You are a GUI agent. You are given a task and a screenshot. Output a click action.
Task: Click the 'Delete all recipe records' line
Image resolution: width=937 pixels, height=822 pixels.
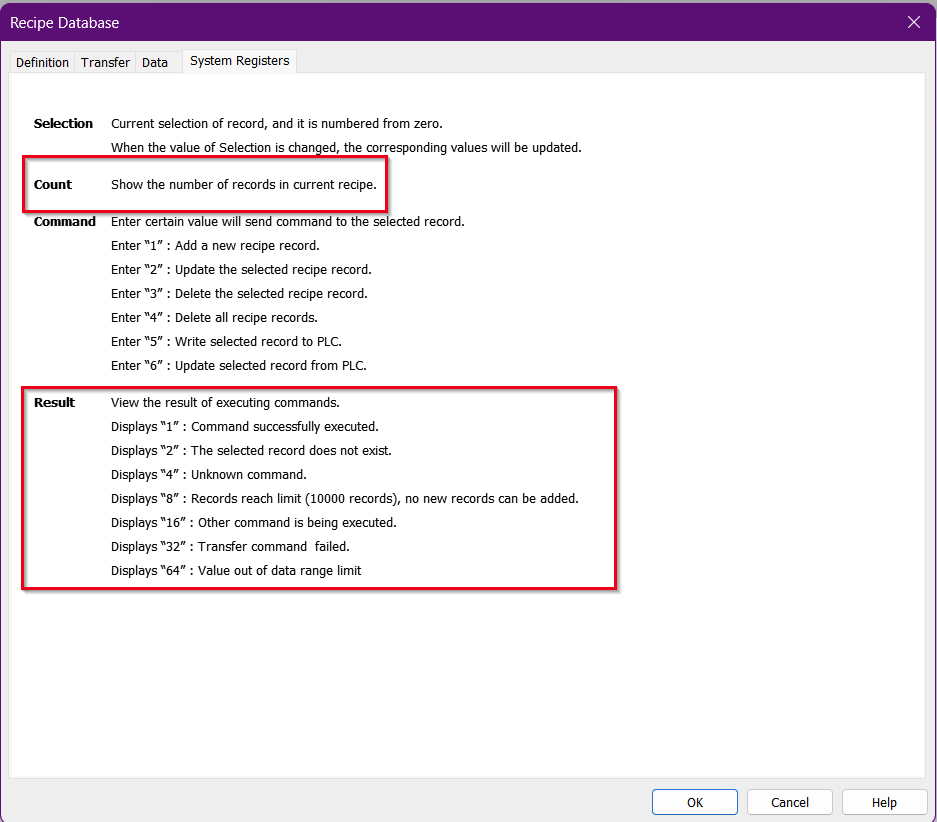tap(214, 318)
